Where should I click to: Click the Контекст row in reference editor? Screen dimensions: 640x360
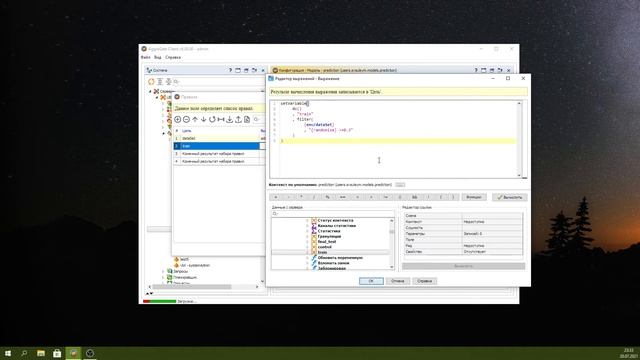tap(463, 222)
